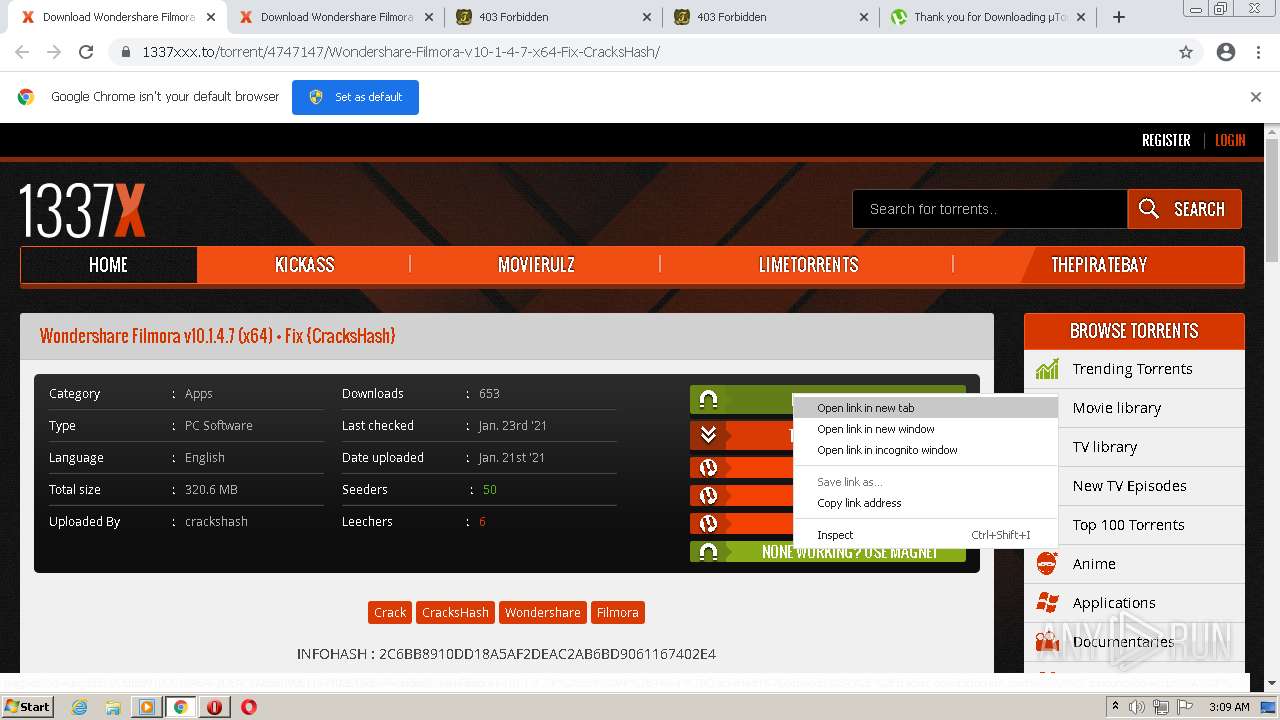Click the second uTorrent mirror icon

tap(709, 495)
